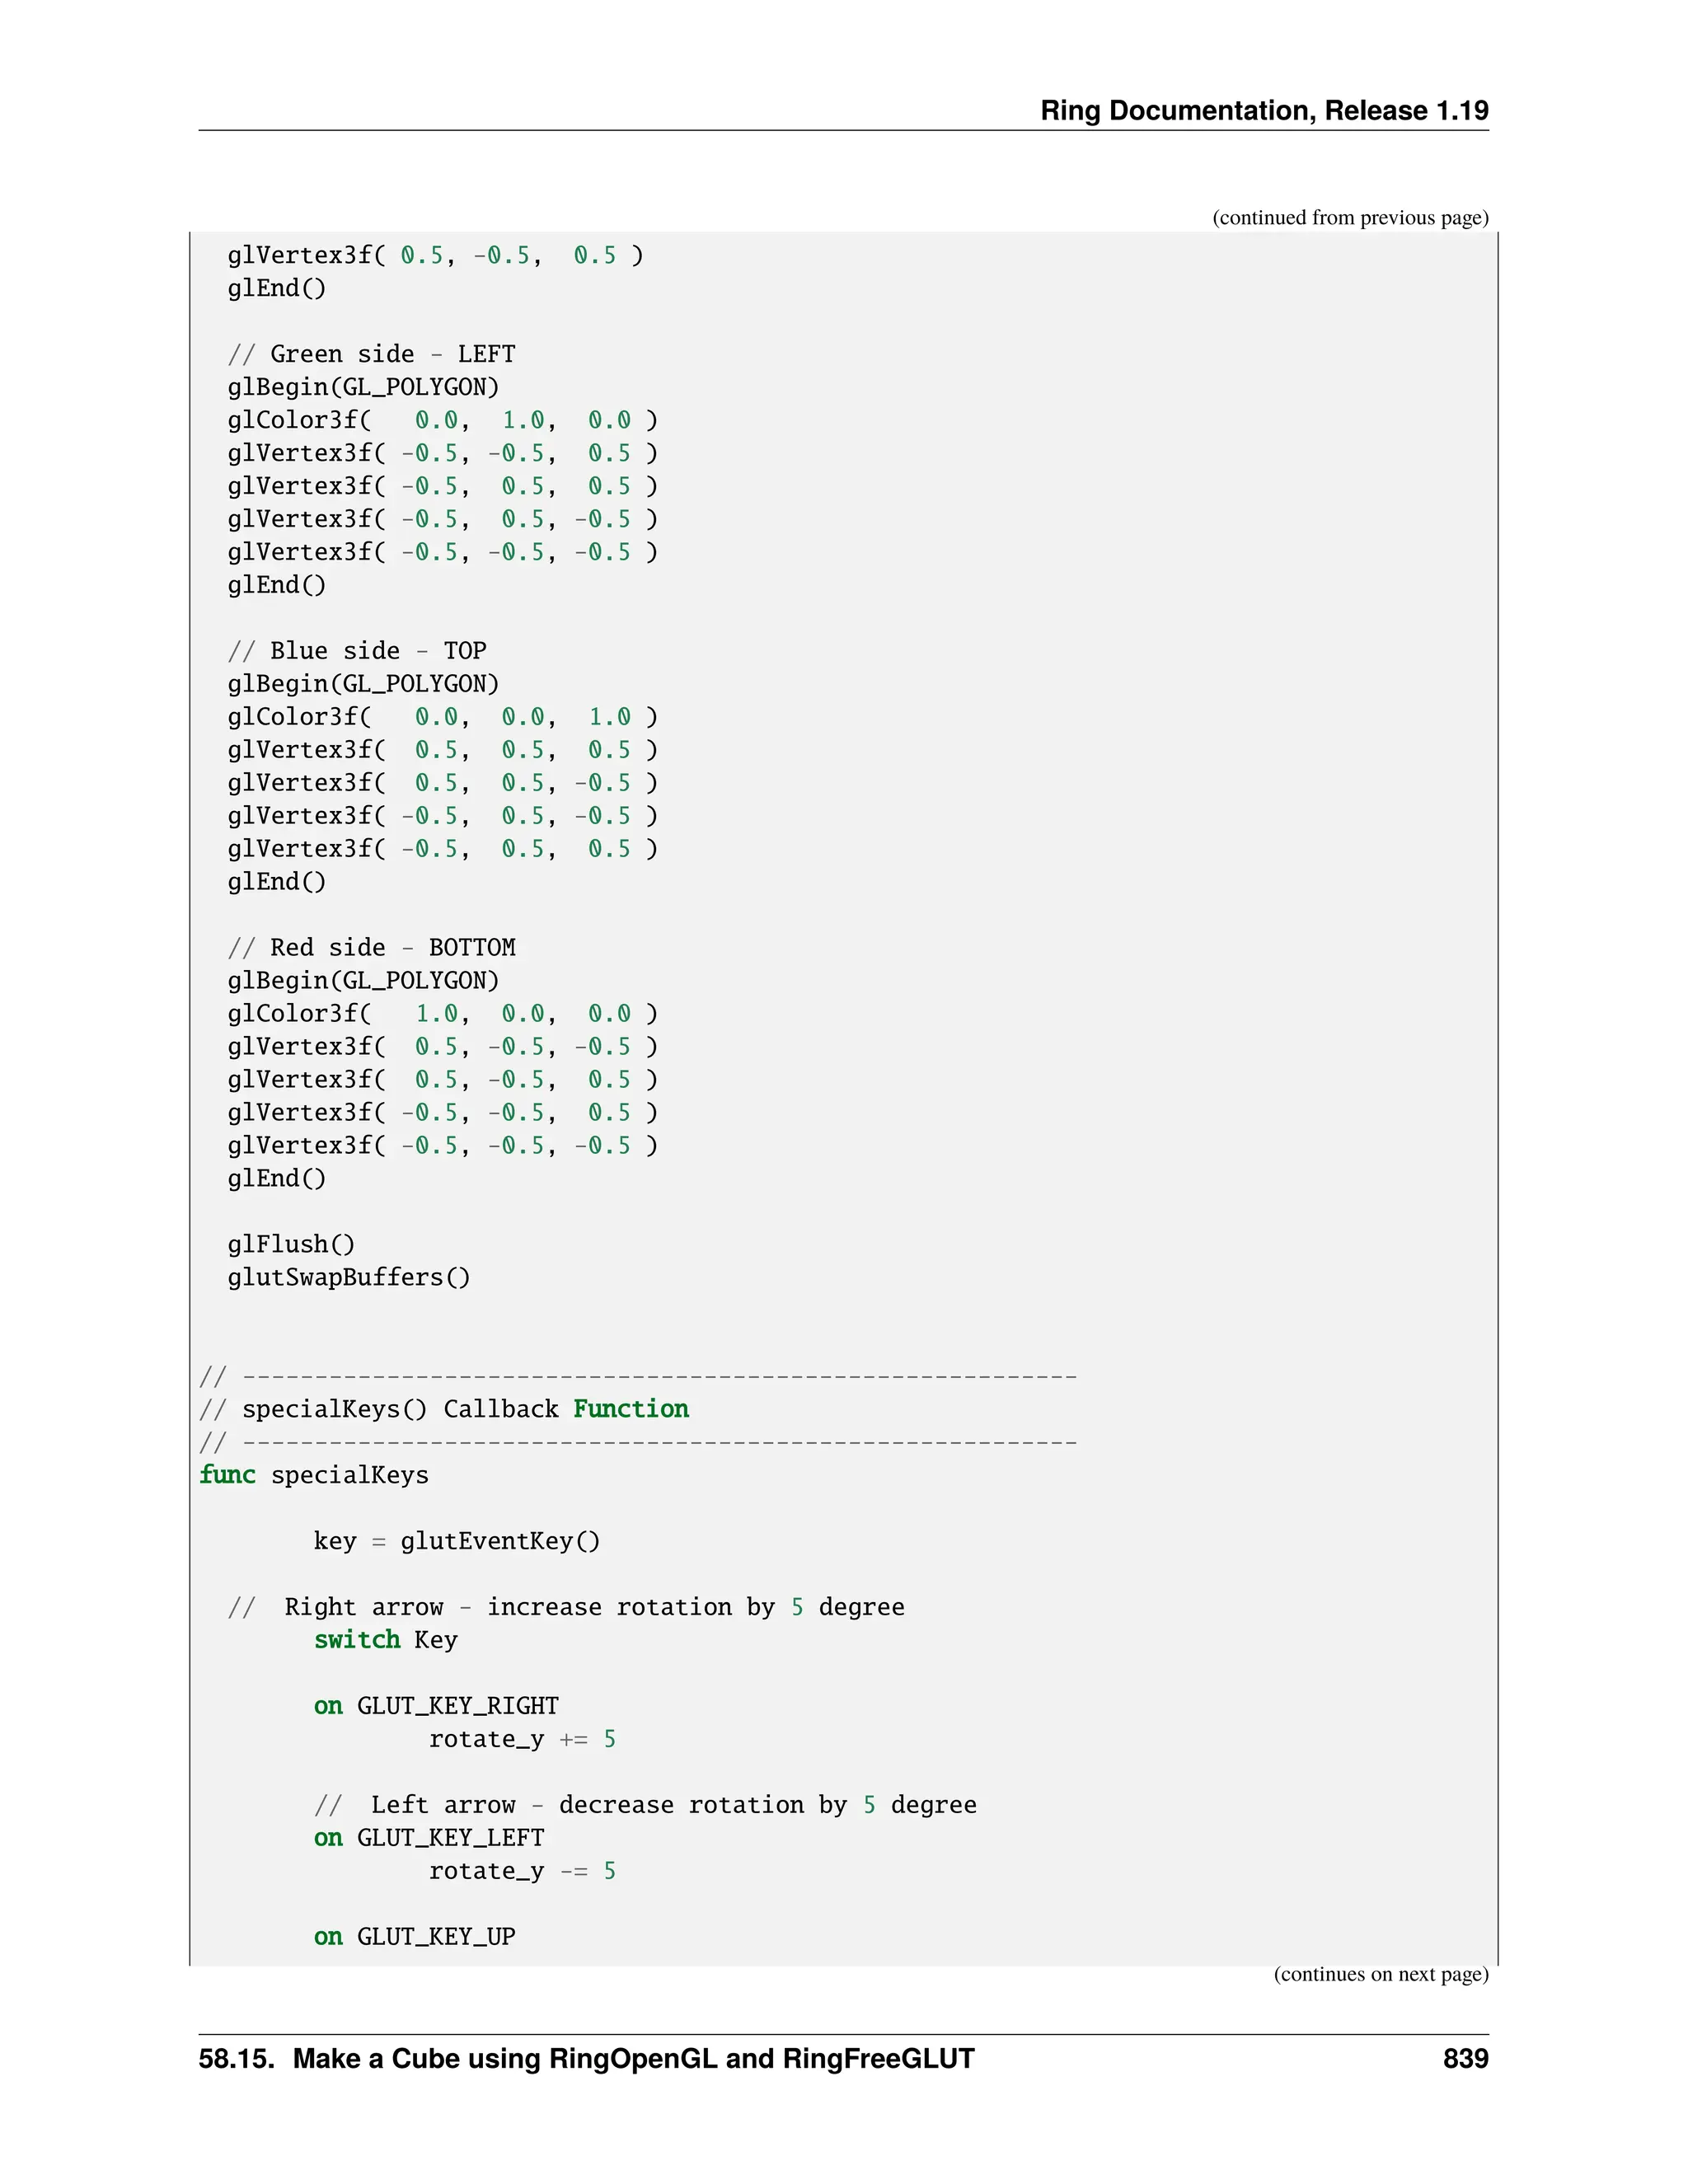Click '// specialKeys() Callback Function' comment
1688x2184 pixels.
(444, 1409)
